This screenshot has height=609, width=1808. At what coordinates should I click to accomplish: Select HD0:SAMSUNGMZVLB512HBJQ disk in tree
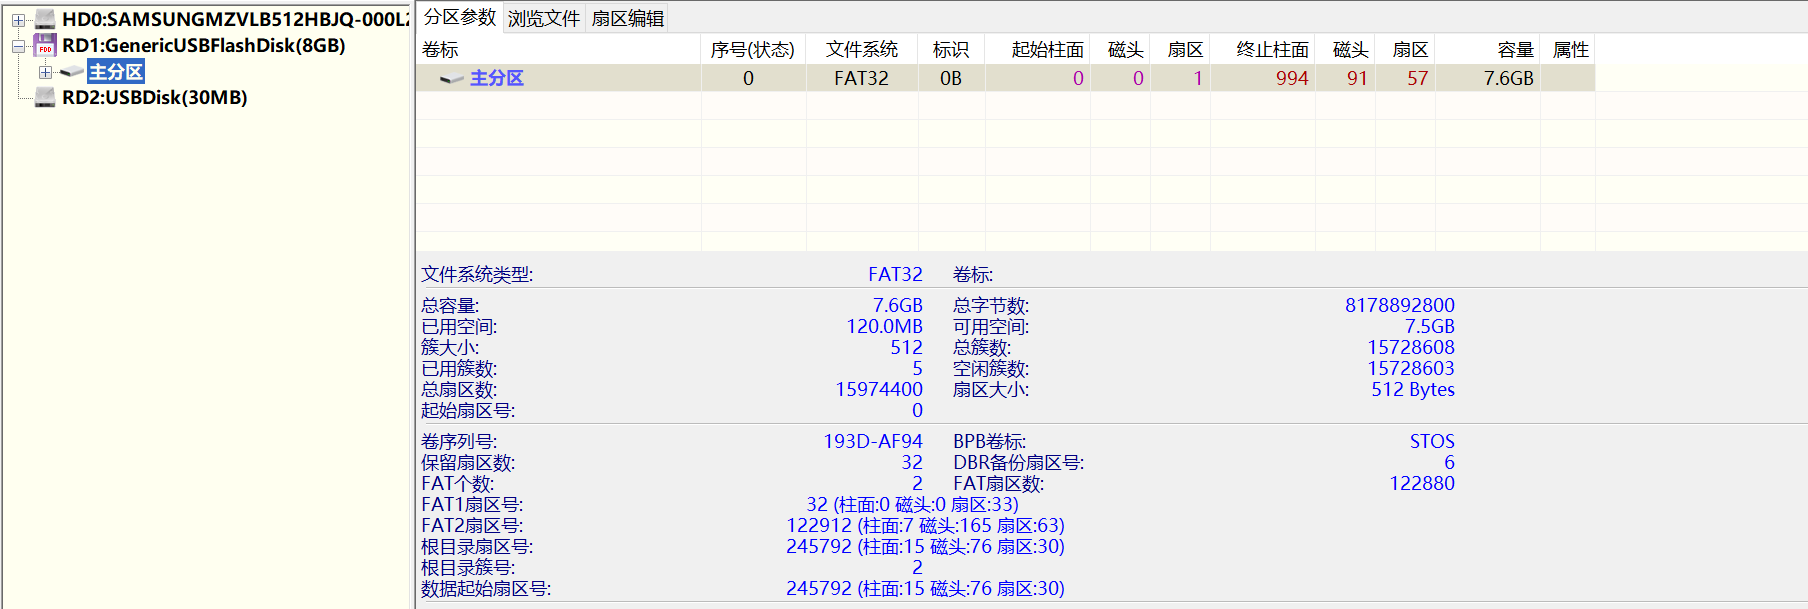[236, 19]
